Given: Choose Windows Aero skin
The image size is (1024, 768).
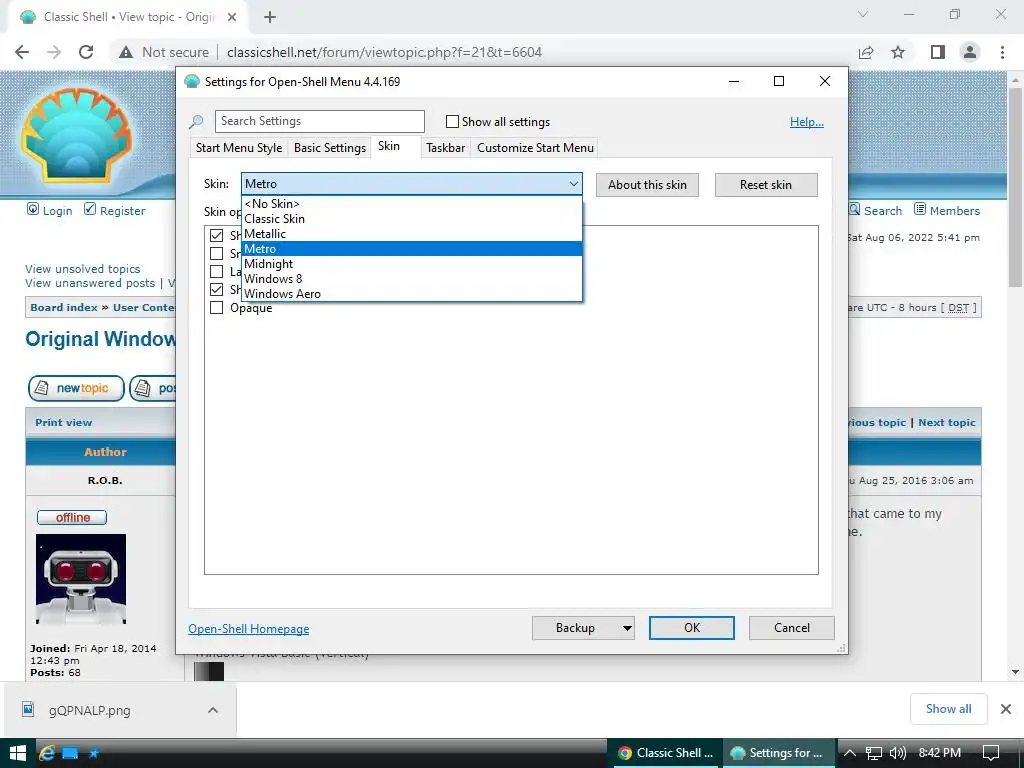Looking at the screenshot, I should pyautogui.click(x=411, y=294).
